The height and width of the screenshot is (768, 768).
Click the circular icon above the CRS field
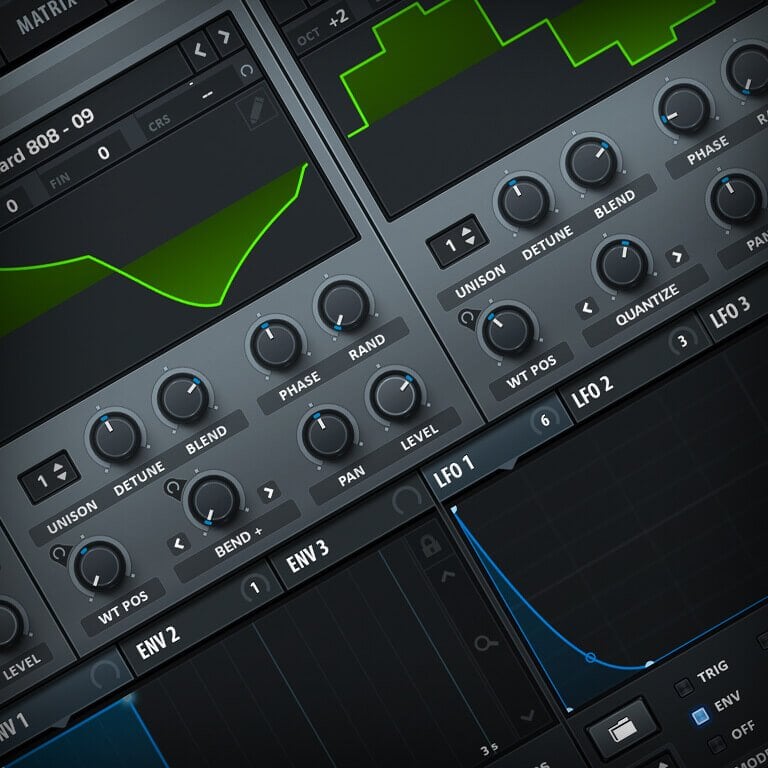click(x=247, y=71)
